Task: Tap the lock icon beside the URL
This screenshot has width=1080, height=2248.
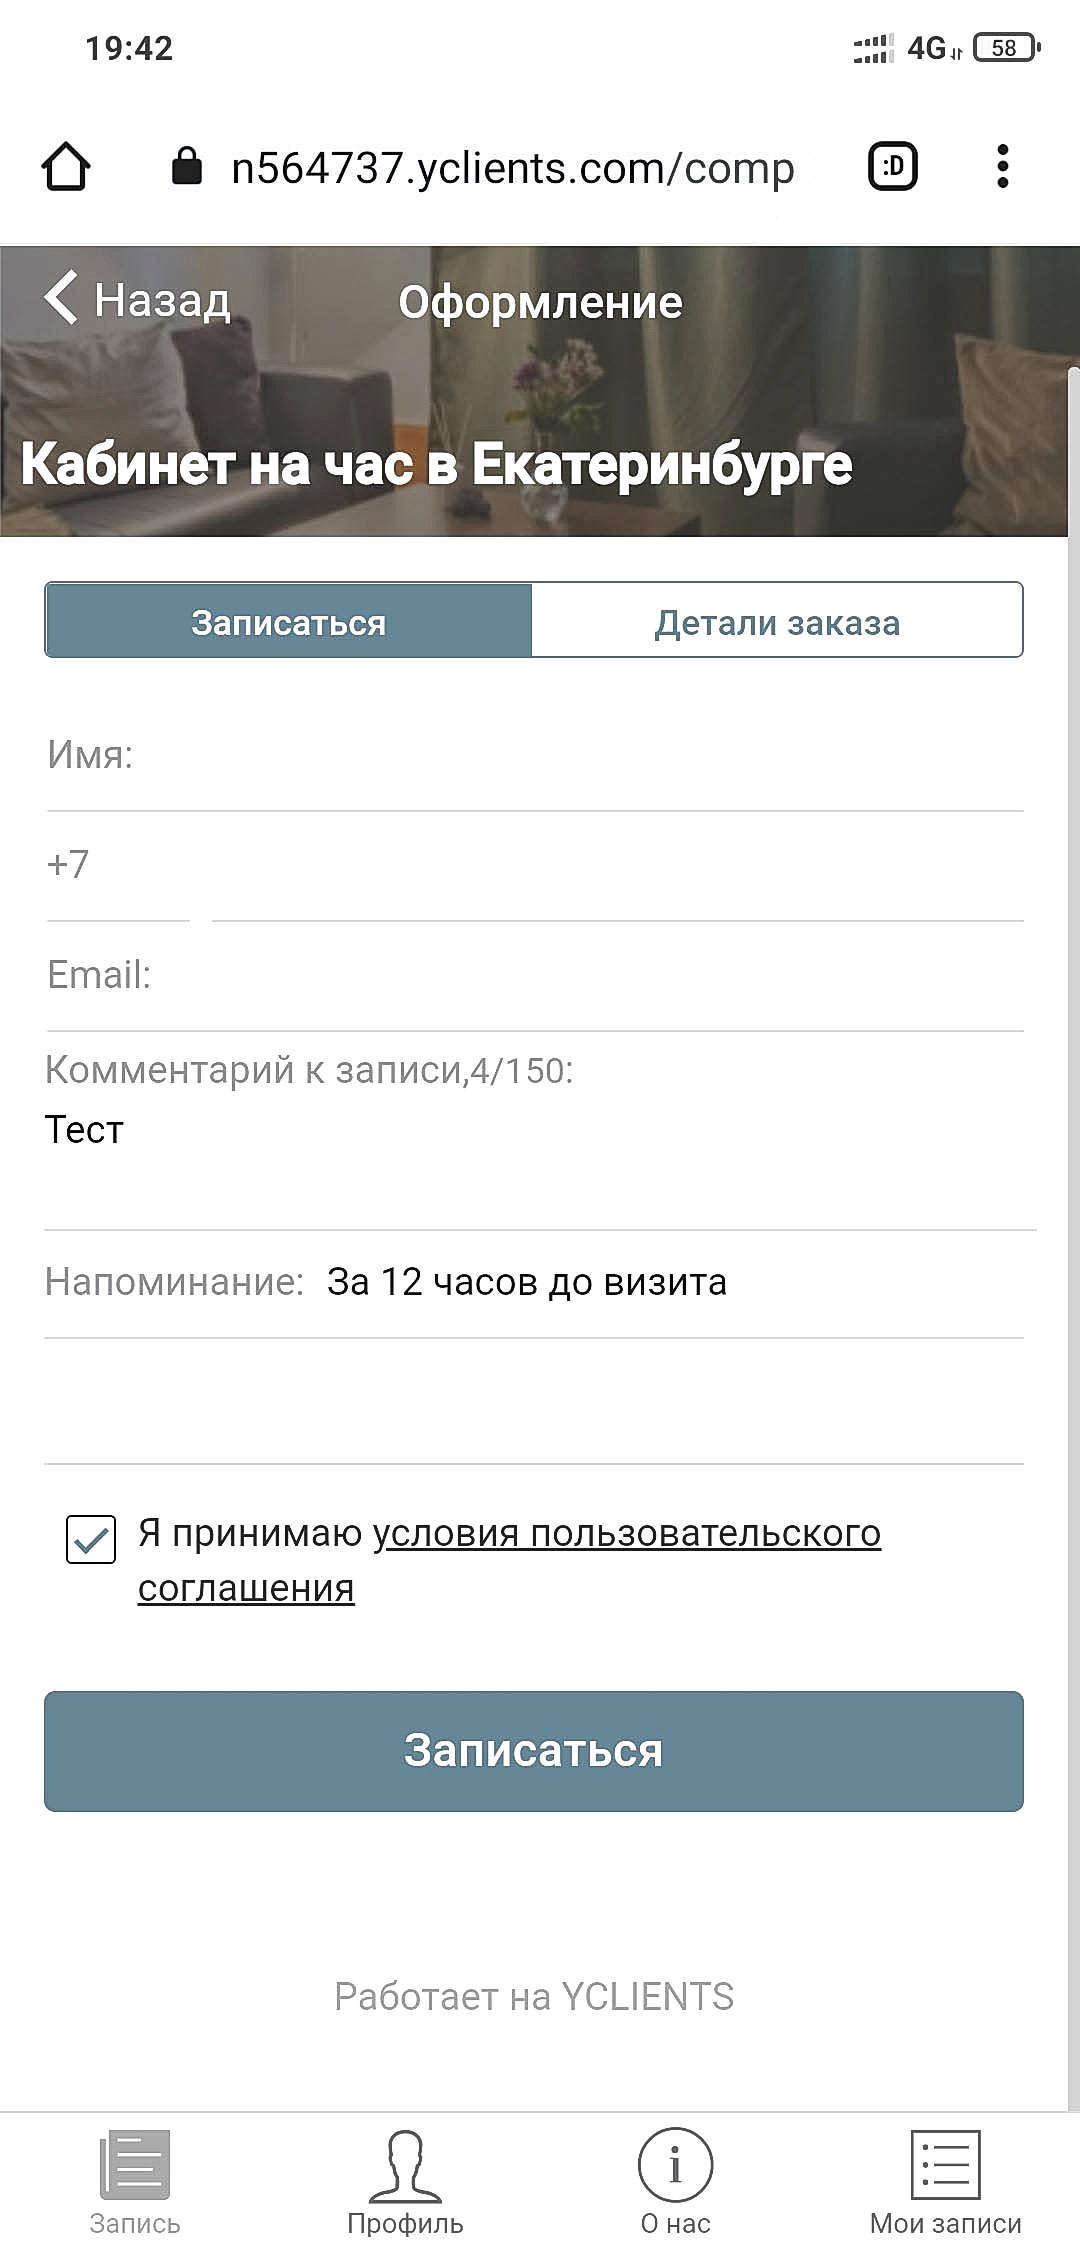Action: (187, 166)
